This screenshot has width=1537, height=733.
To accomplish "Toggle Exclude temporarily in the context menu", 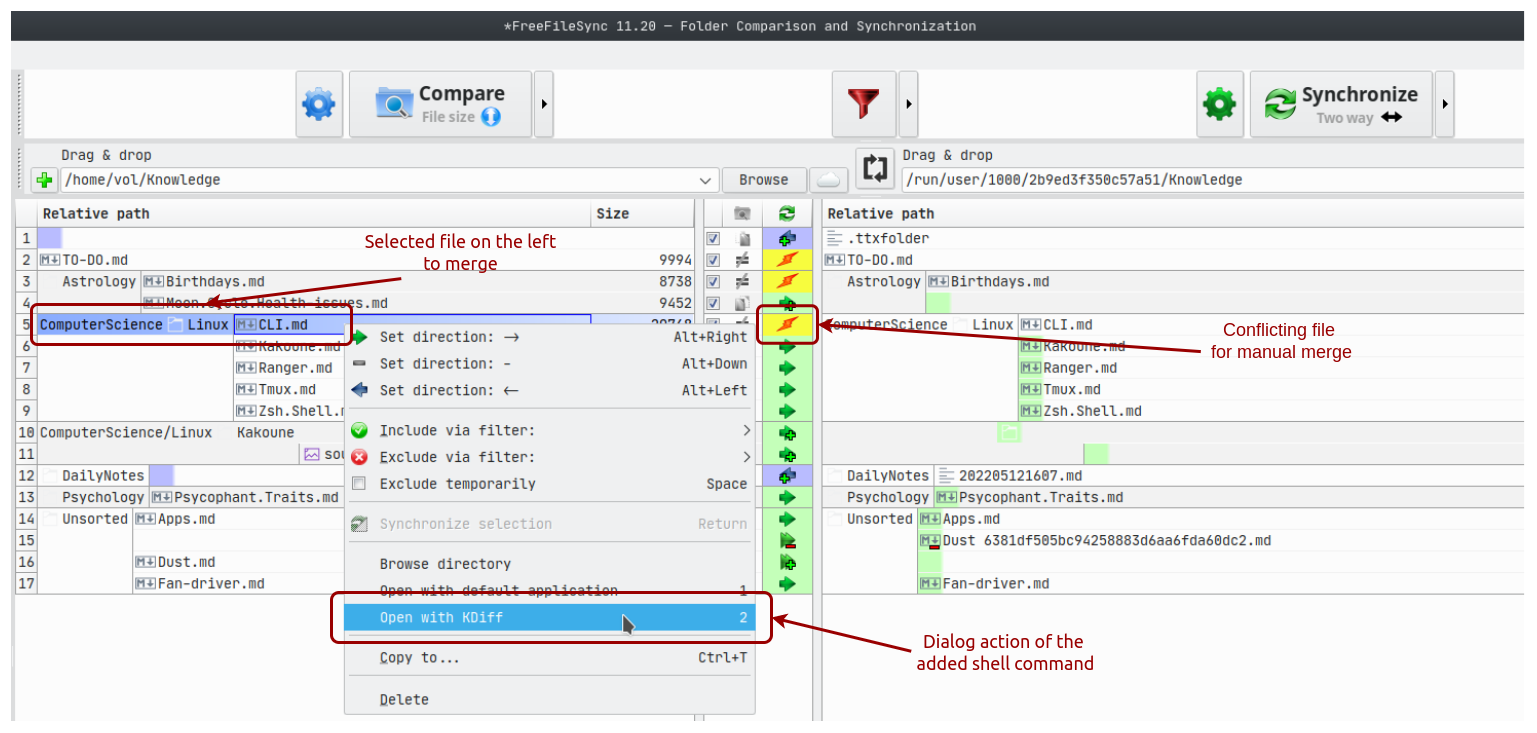I will (550, 484).
